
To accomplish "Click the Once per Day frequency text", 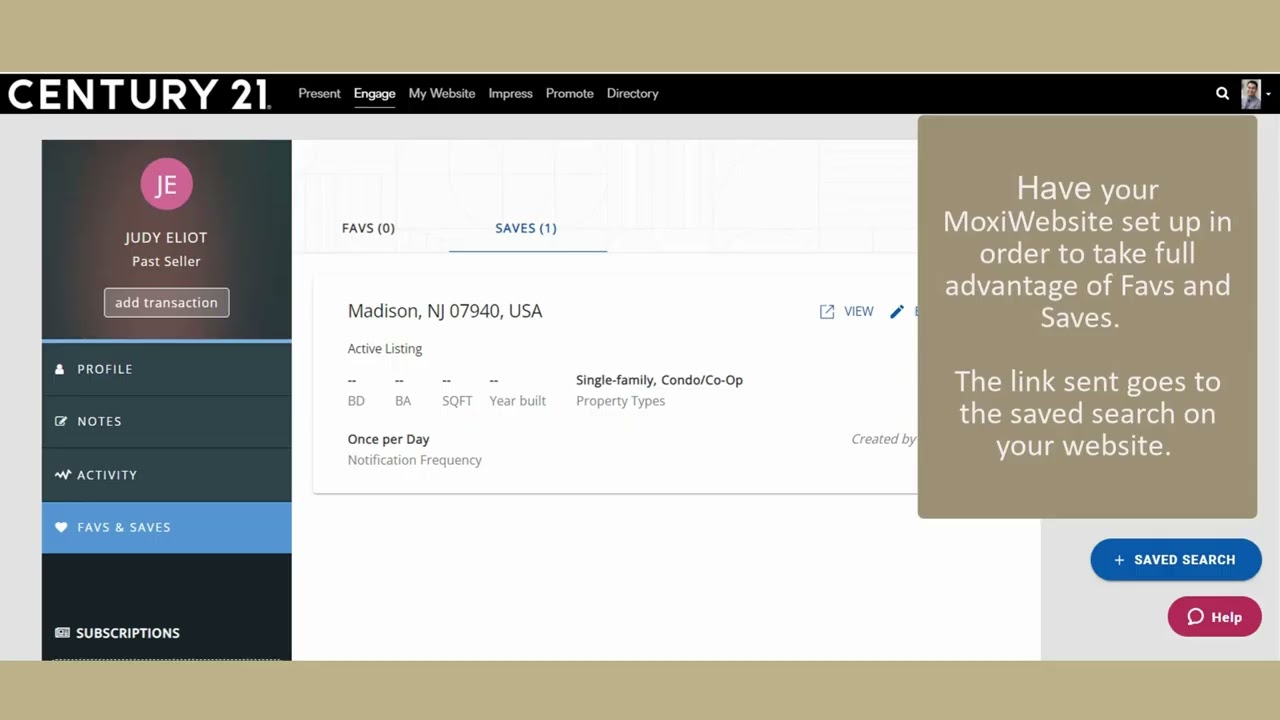I will coord(388,439).
